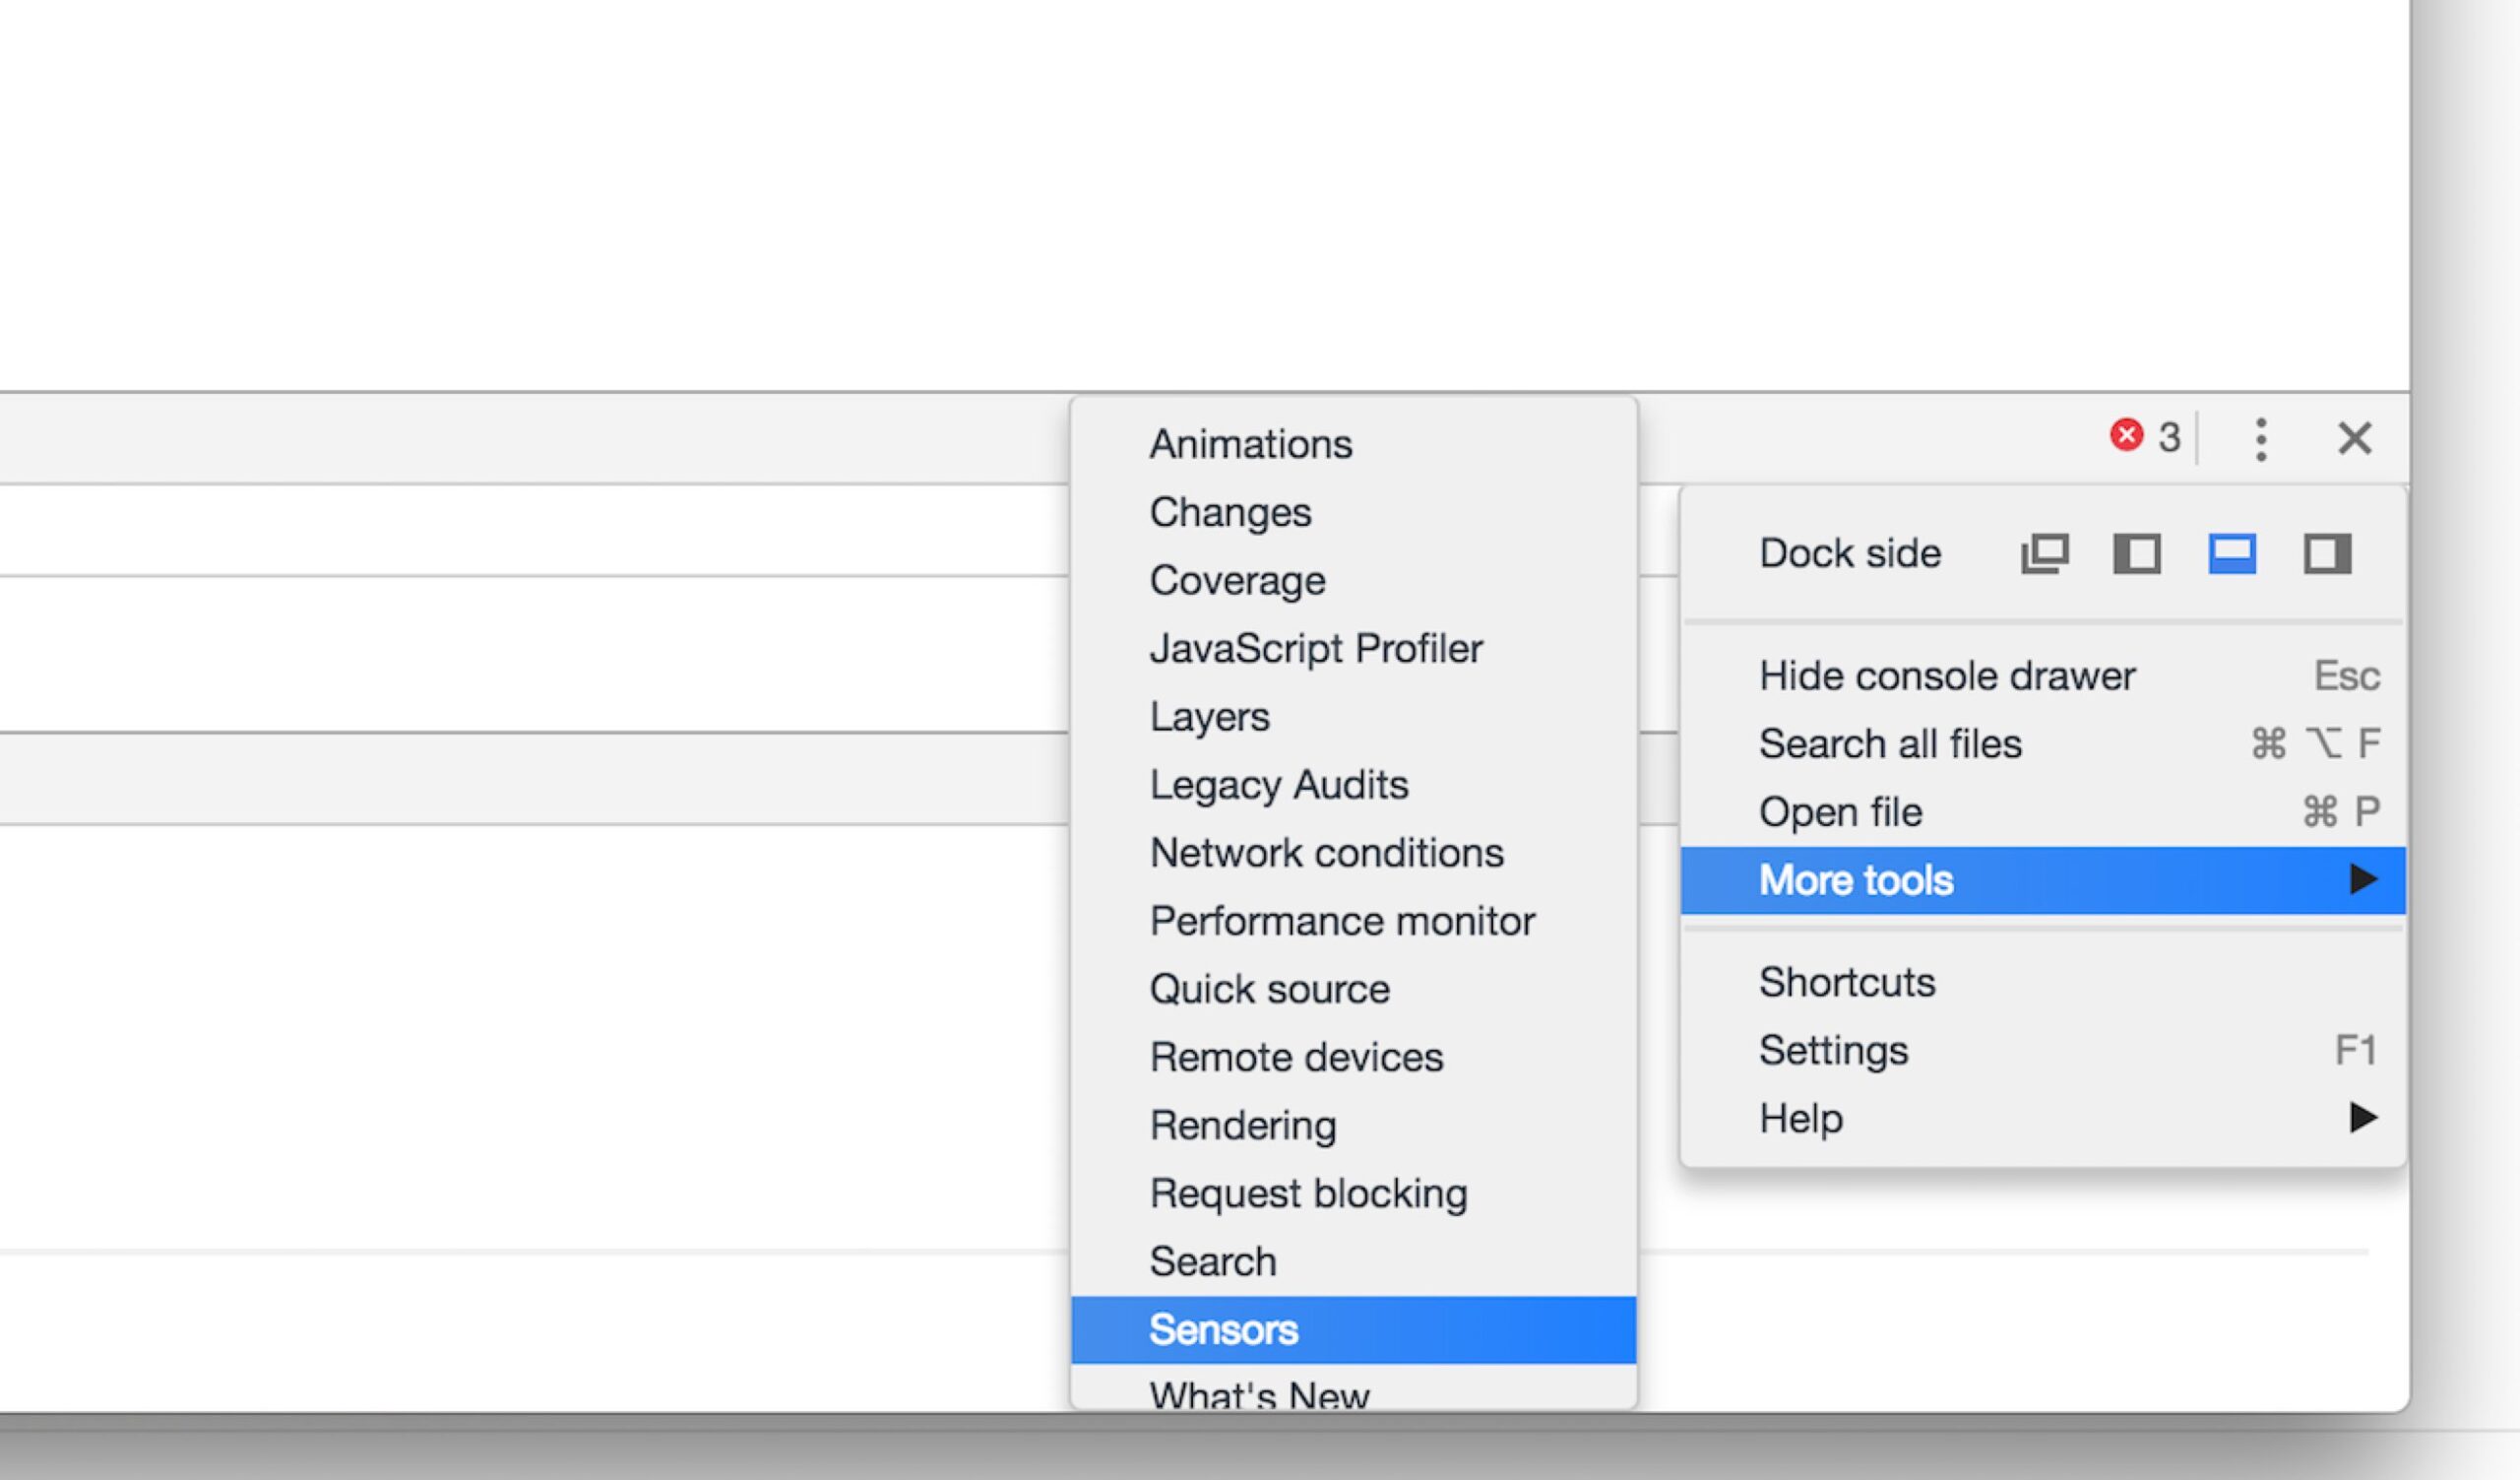2520x1480 pixels.
Task: Select Rendering from the list
Action: 1242,1125
